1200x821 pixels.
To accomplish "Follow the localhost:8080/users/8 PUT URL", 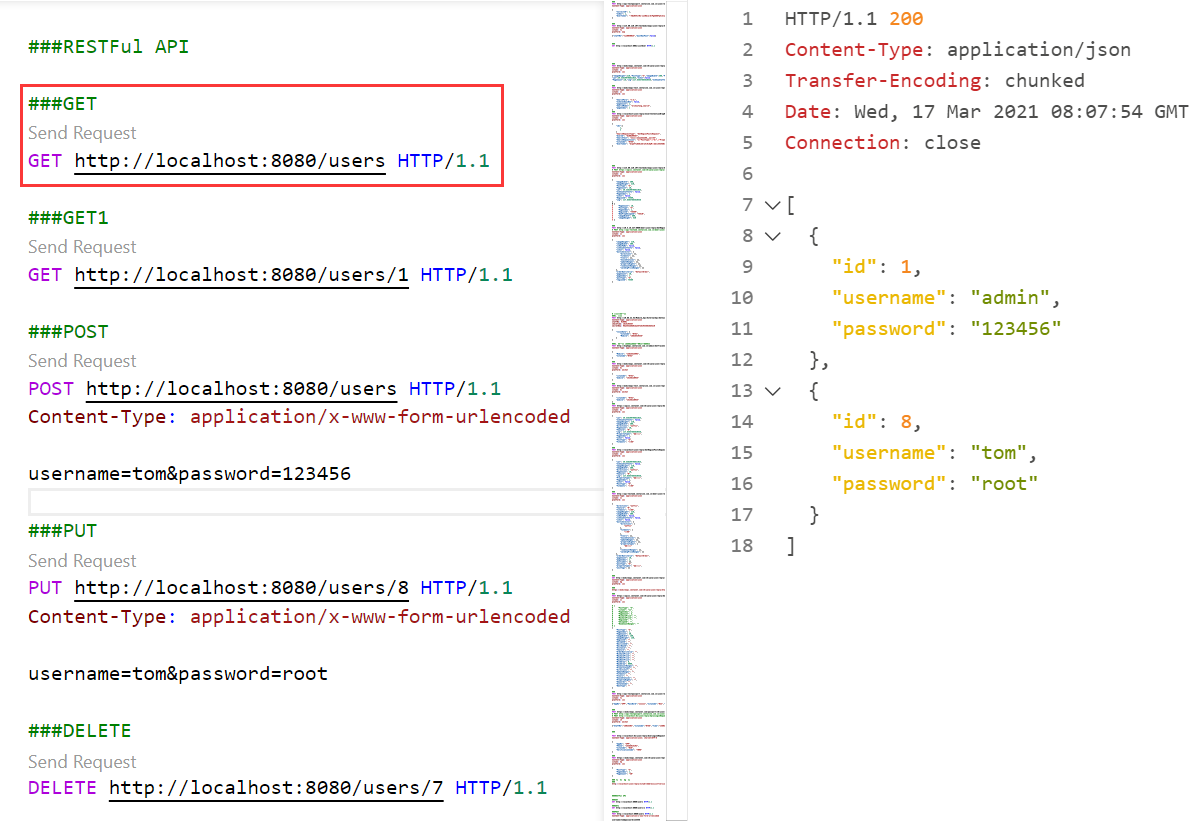I will [241, 588].
